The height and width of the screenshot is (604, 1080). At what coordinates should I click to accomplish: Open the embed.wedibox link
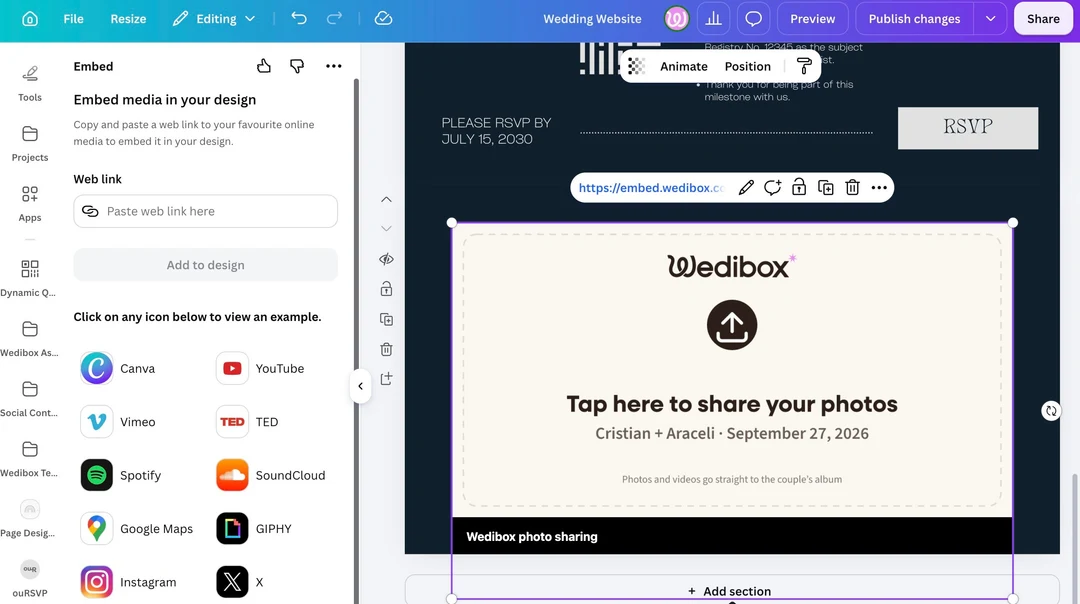tap(652, 187)
